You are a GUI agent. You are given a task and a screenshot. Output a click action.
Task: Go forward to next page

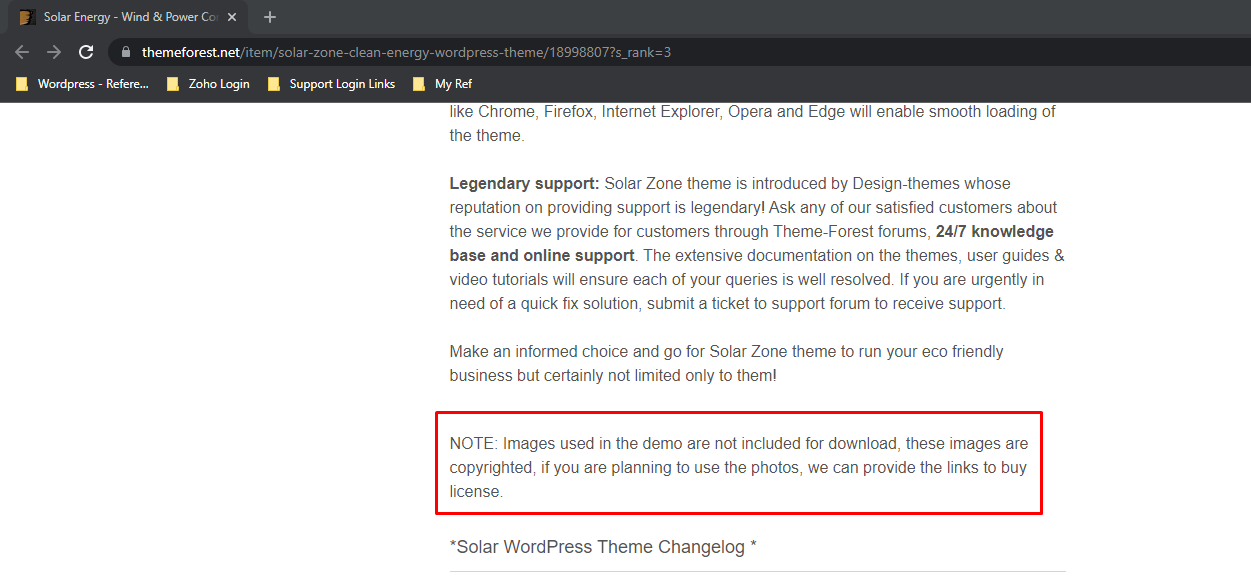(x=54, y=52)
